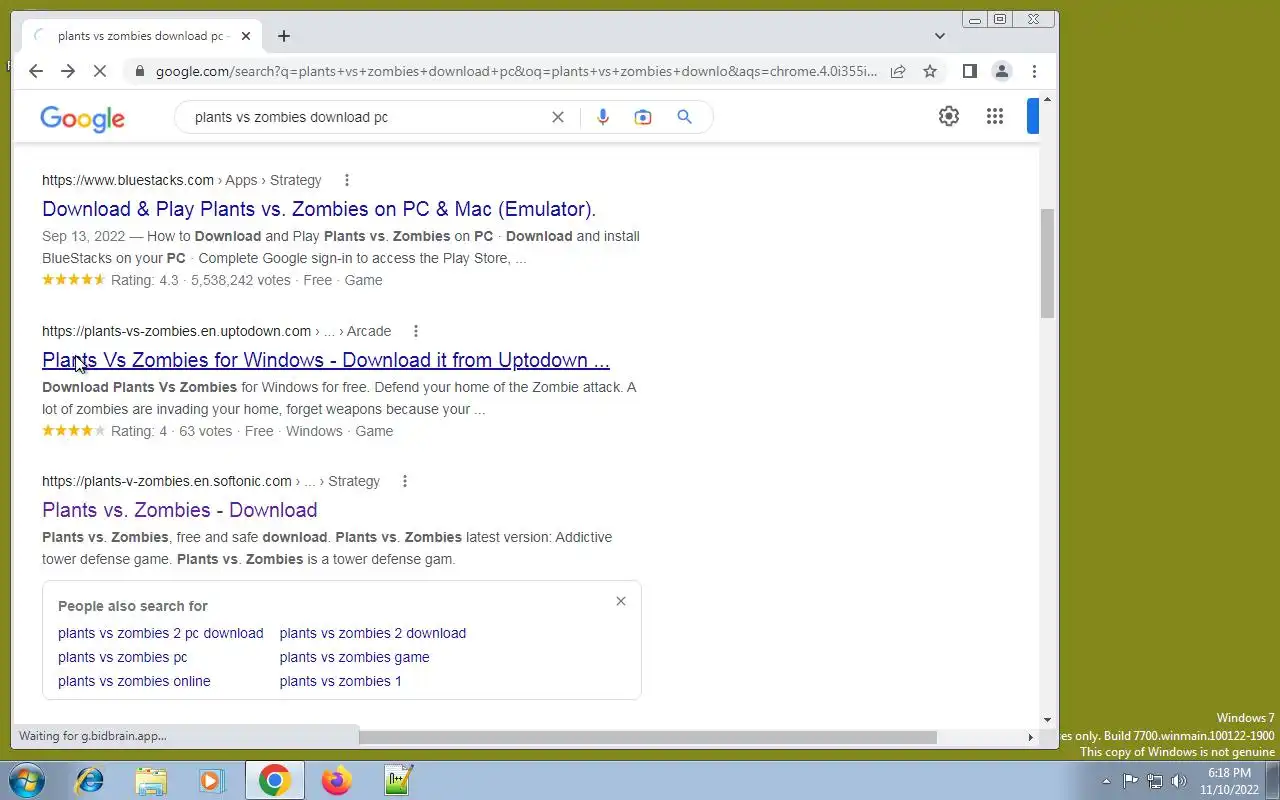Screen dimensions: 1280x800
Task: Open the tab search dropdown
Action: point(940,36)
